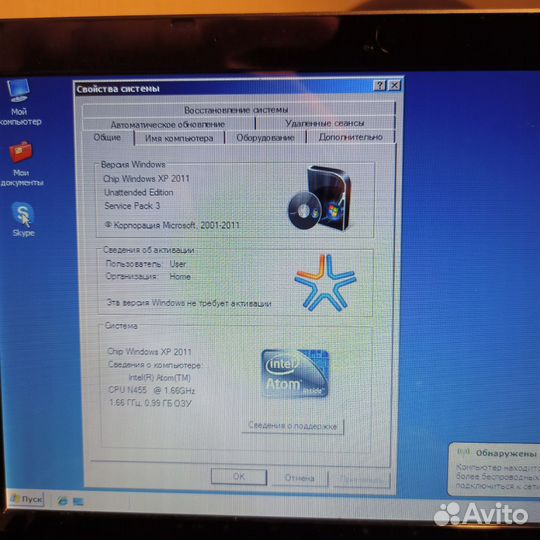Click the '1.66 ГГц, 0.99 ГБ ОЗУ' text
This screenshot has height=540, width=540.
(150, 403)
